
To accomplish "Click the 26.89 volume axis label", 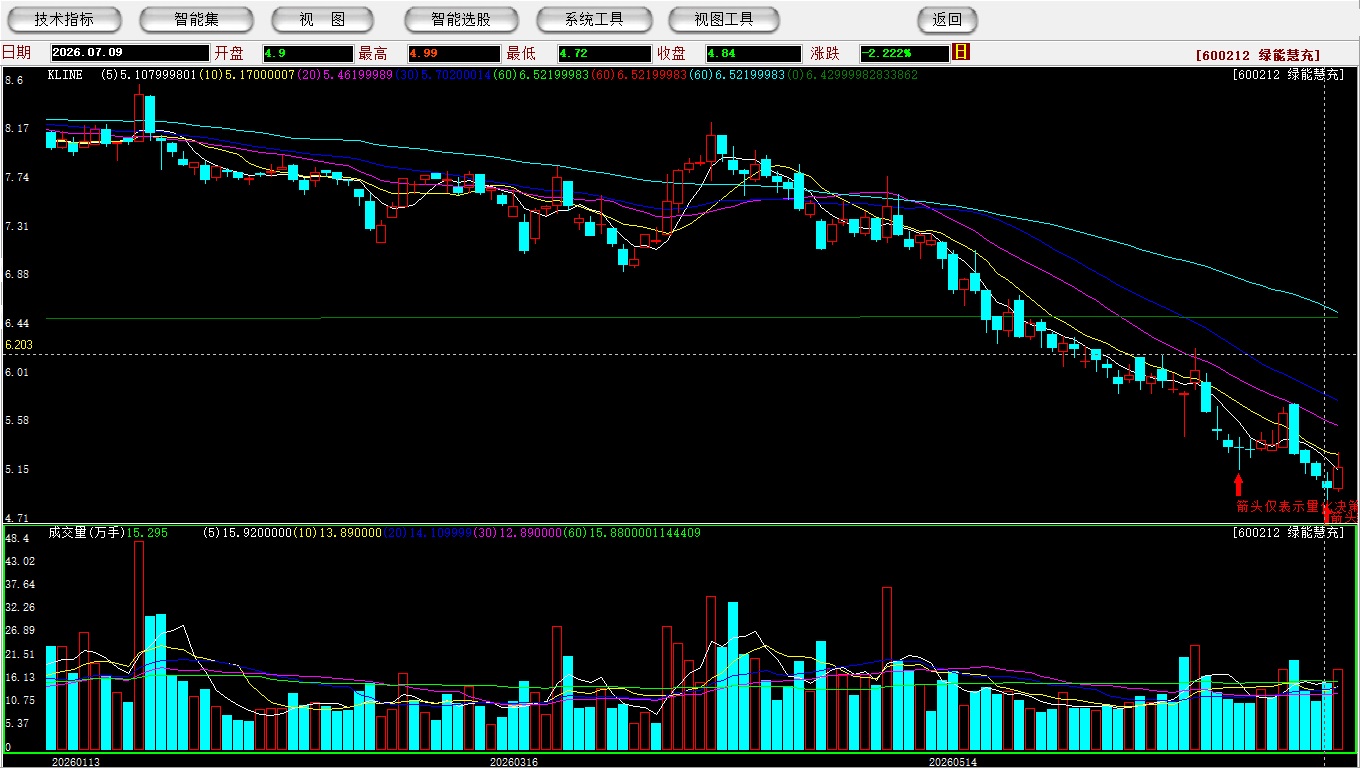I will coord(20,631).
